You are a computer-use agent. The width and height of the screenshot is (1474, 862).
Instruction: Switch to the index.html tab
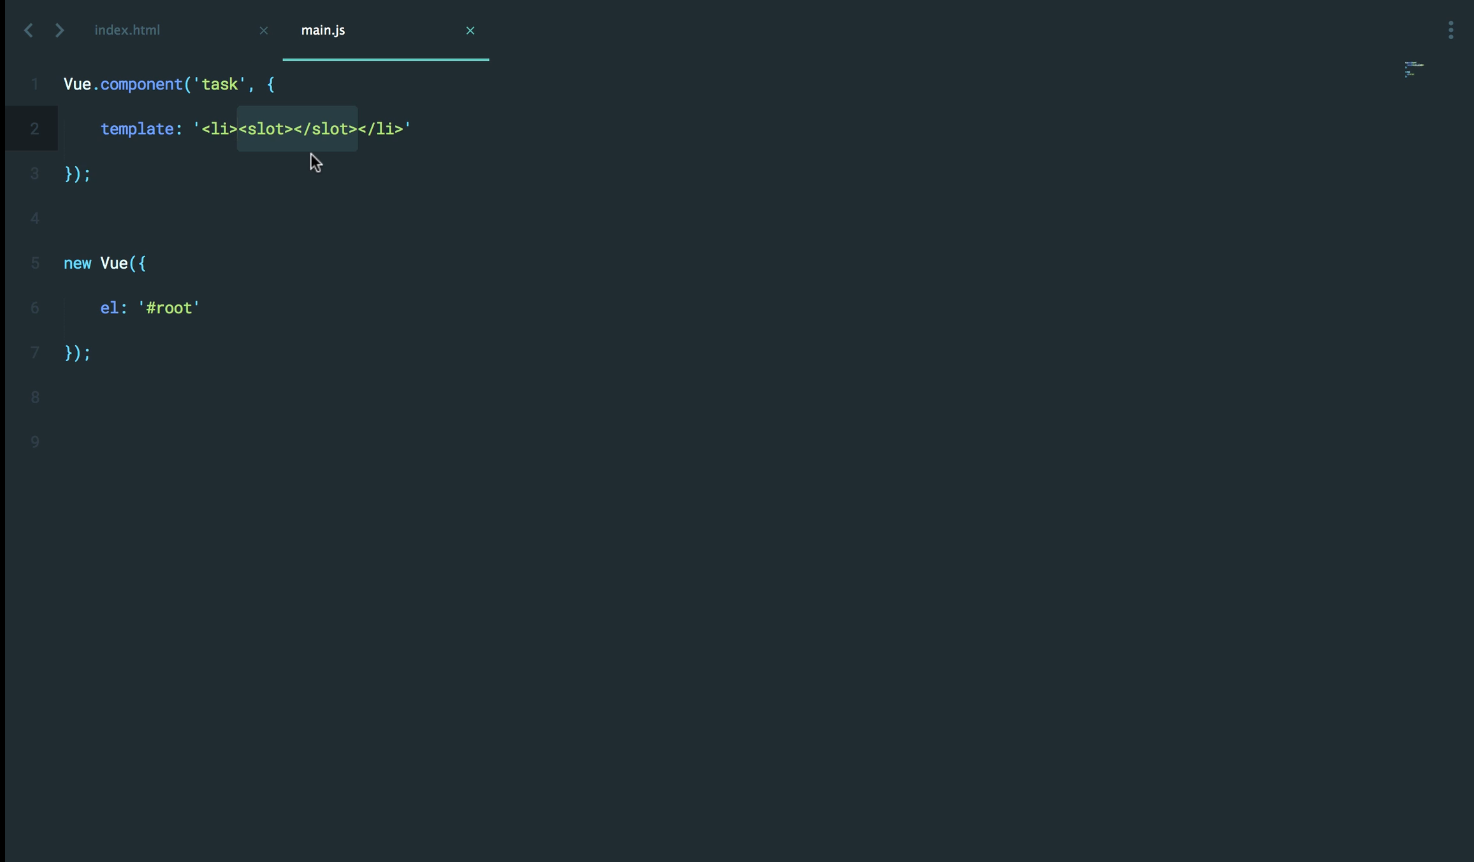pyautogui.click(x=127, y=30)
